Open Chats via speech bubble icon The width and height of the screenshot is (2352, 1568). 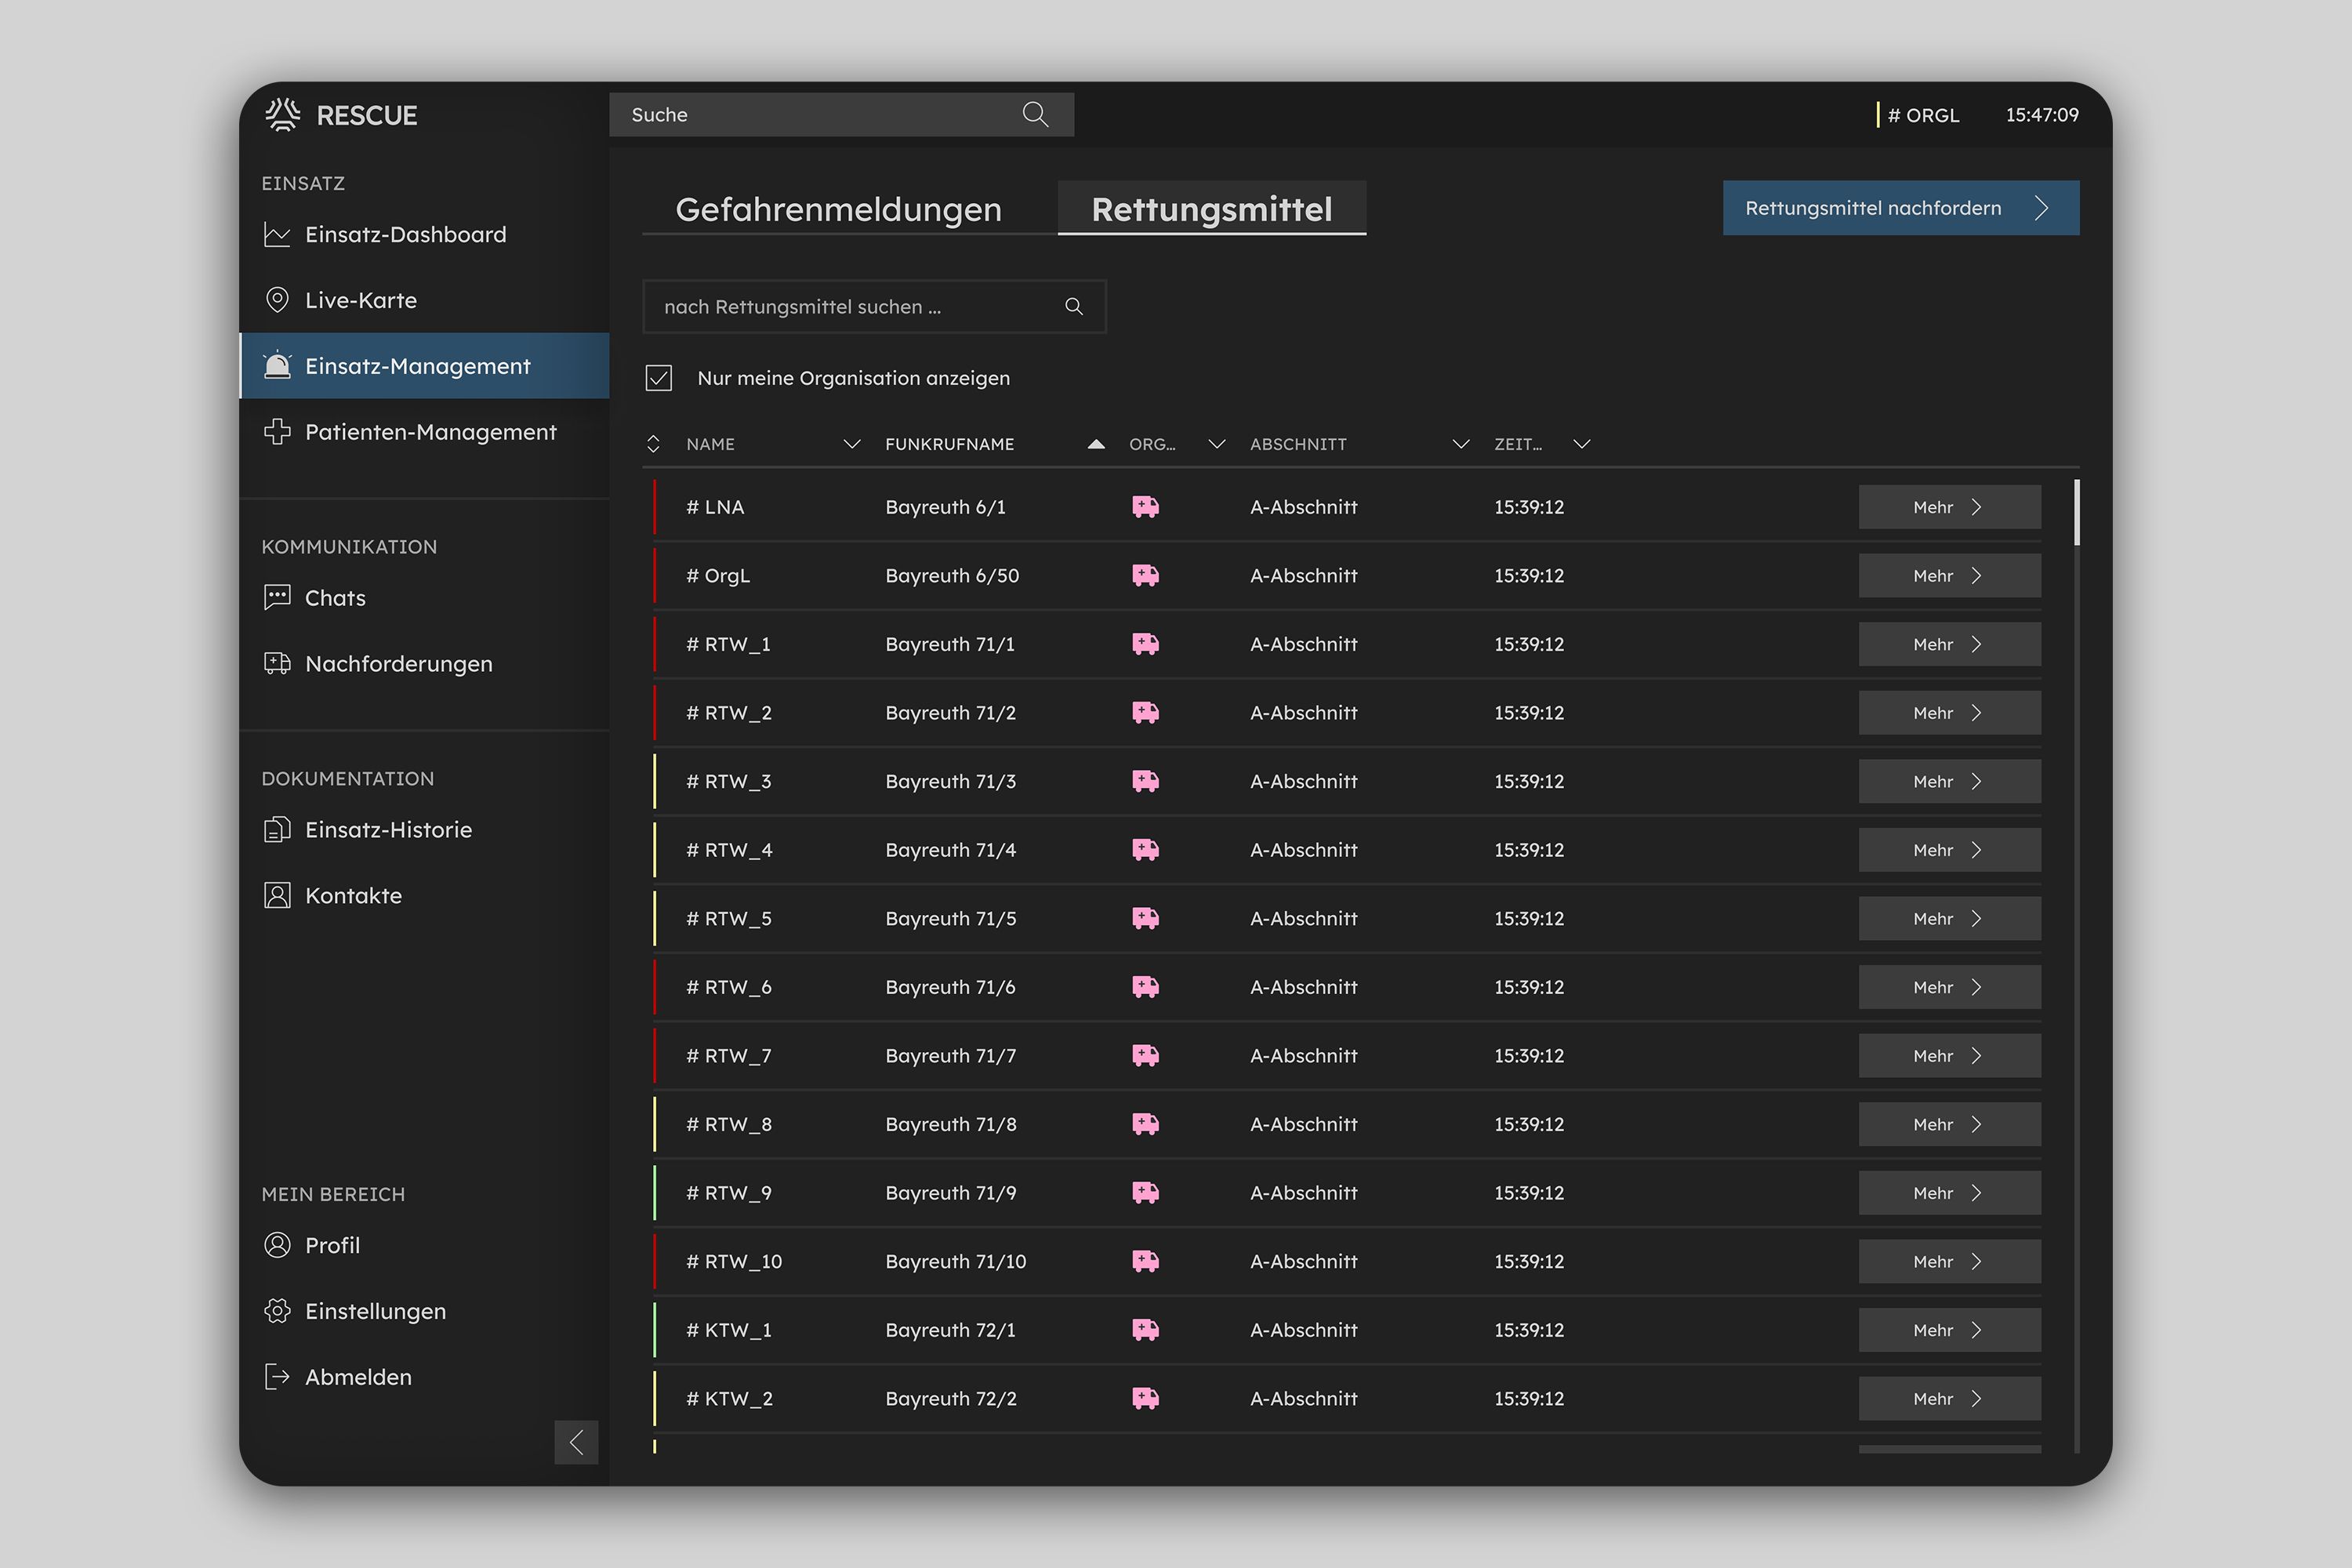(x=277, y=597)
